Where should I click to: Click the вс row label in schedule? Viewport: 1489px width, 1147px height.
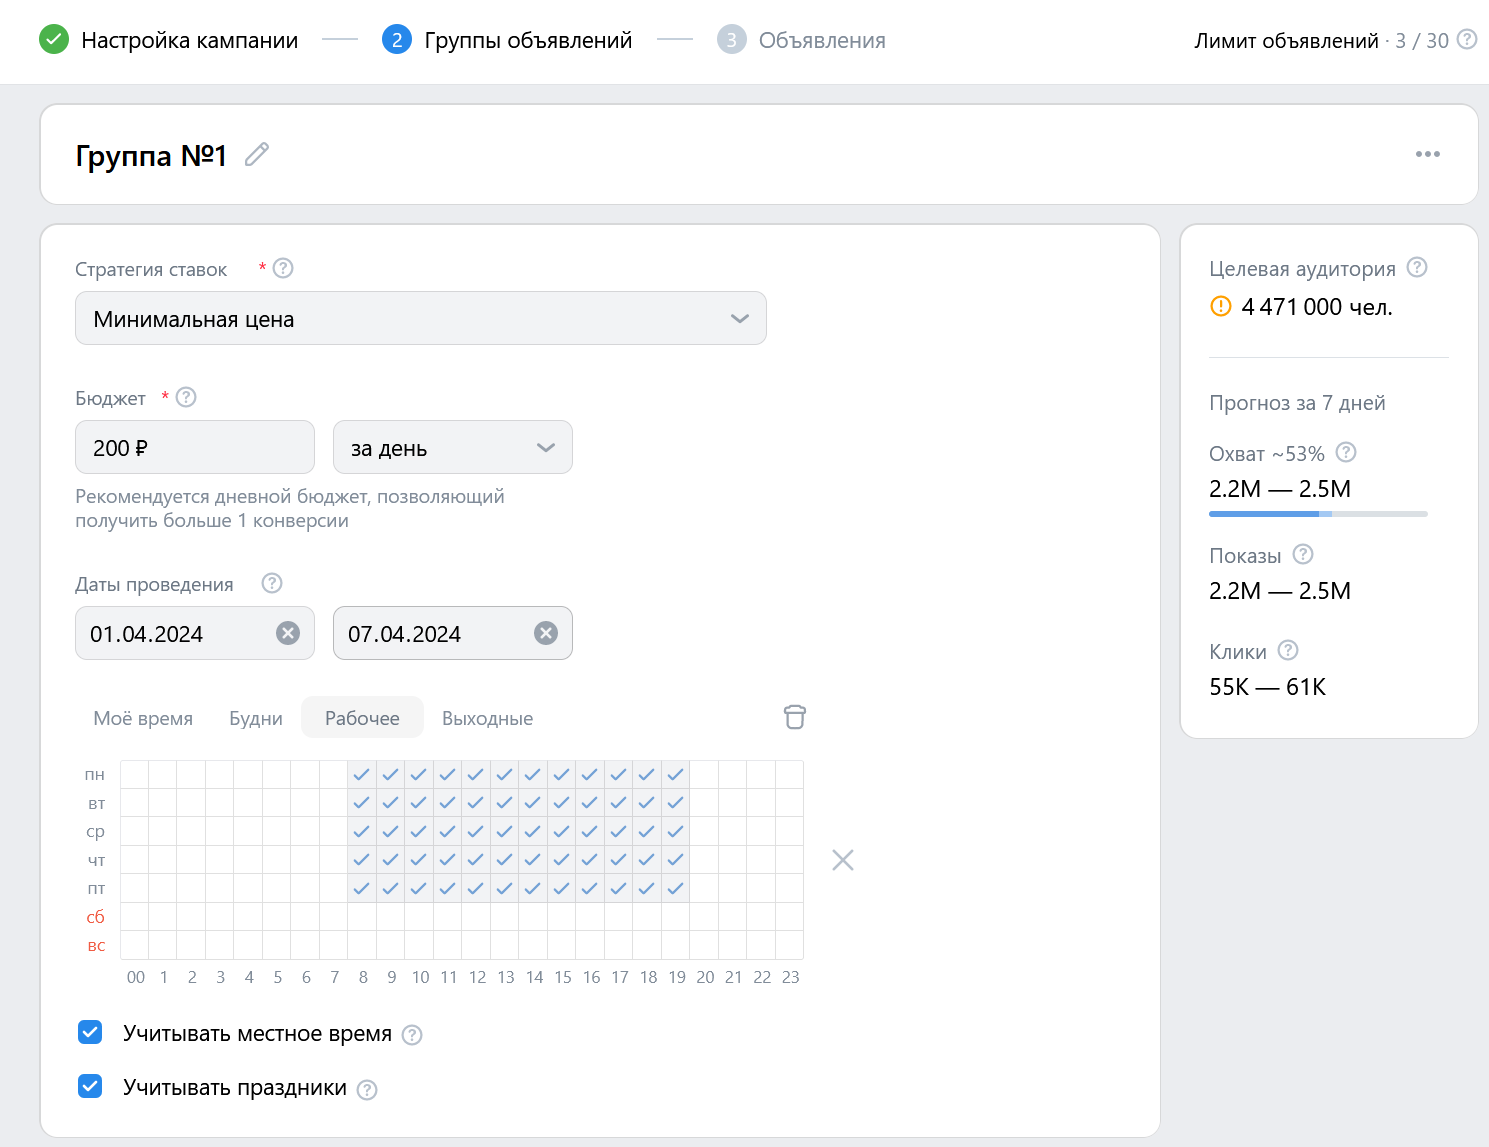(x=96, y=945)
